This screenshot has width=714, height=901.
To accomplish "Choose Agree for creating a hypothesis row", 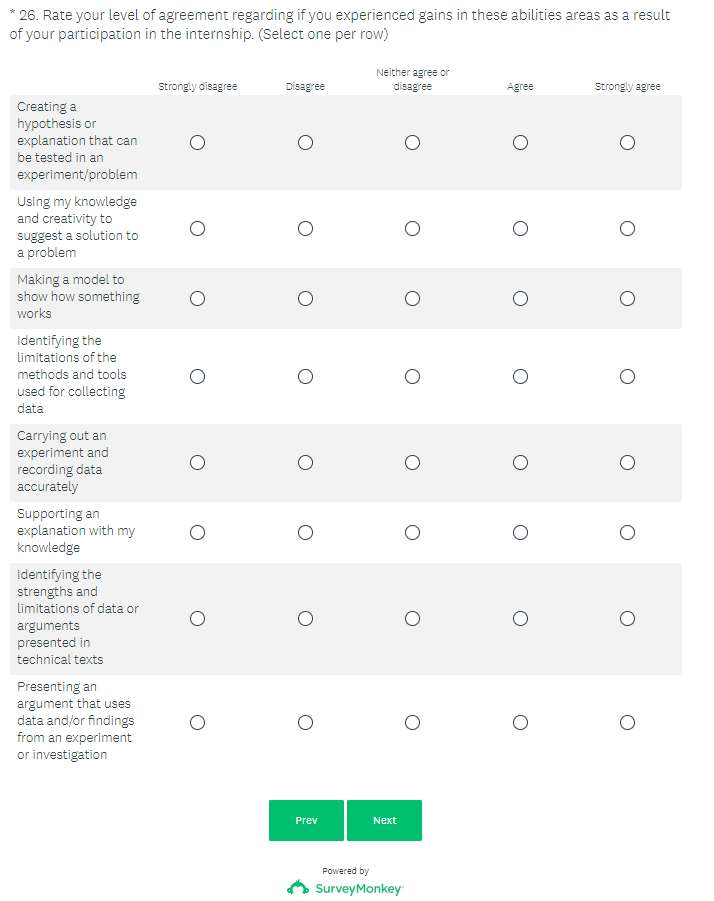I will click(x=520, y=142).
